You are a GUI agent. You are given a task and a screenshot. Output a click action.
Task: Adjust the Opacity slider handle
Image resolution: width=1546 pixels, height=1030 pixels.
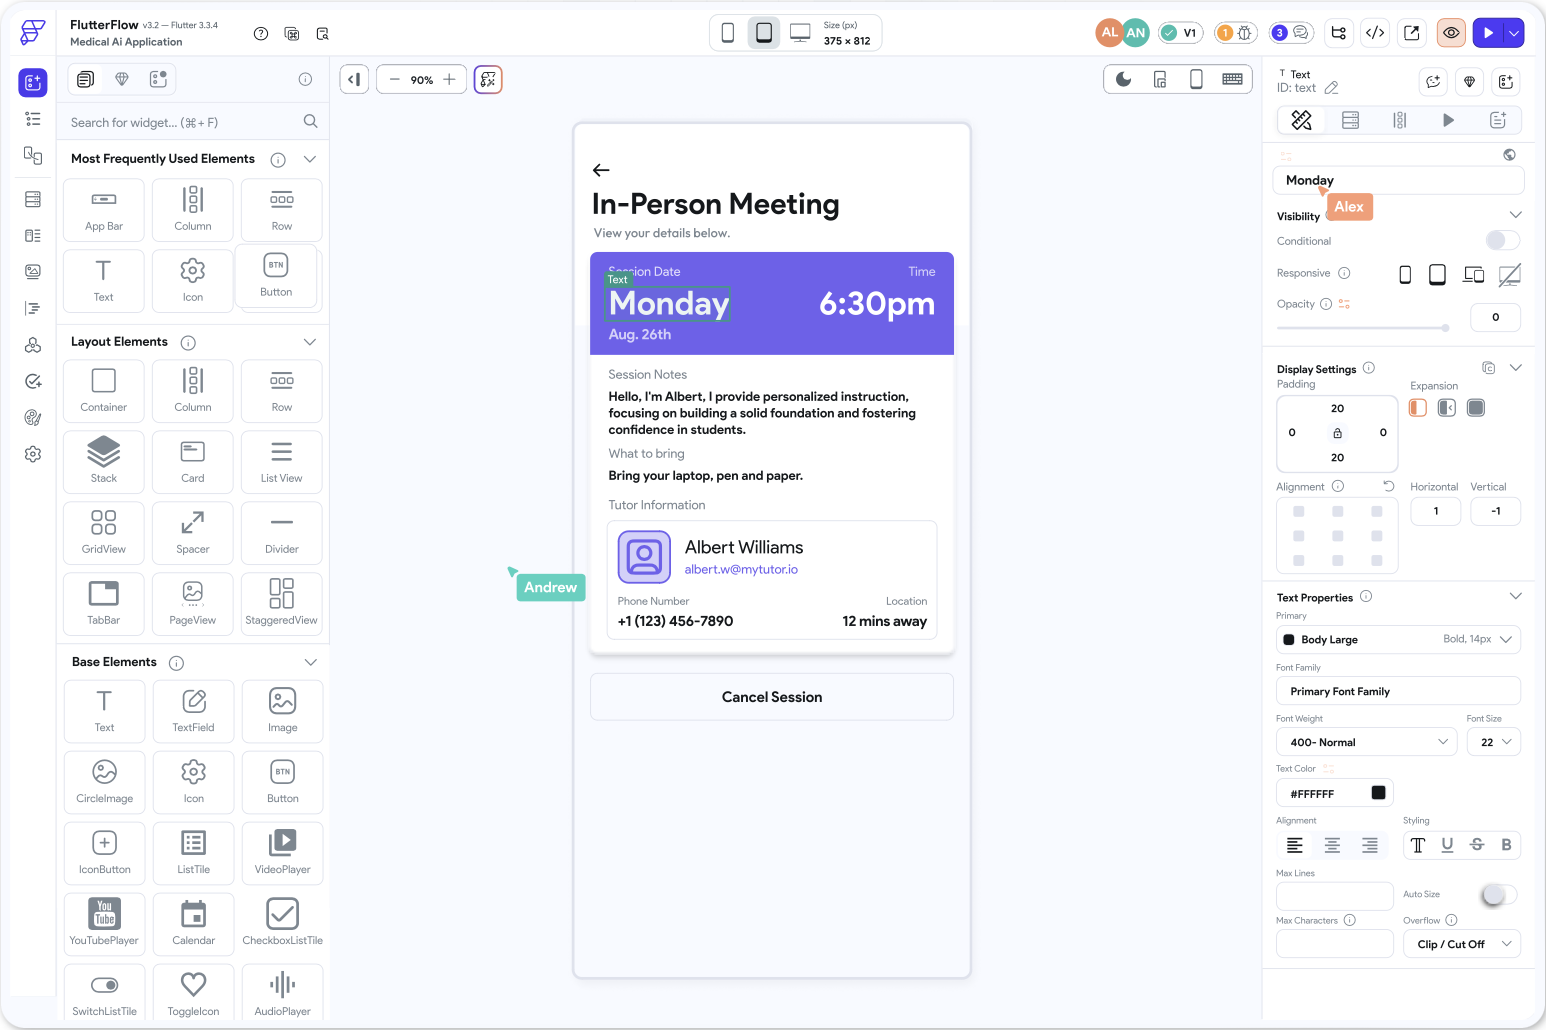click(1445, 328)
